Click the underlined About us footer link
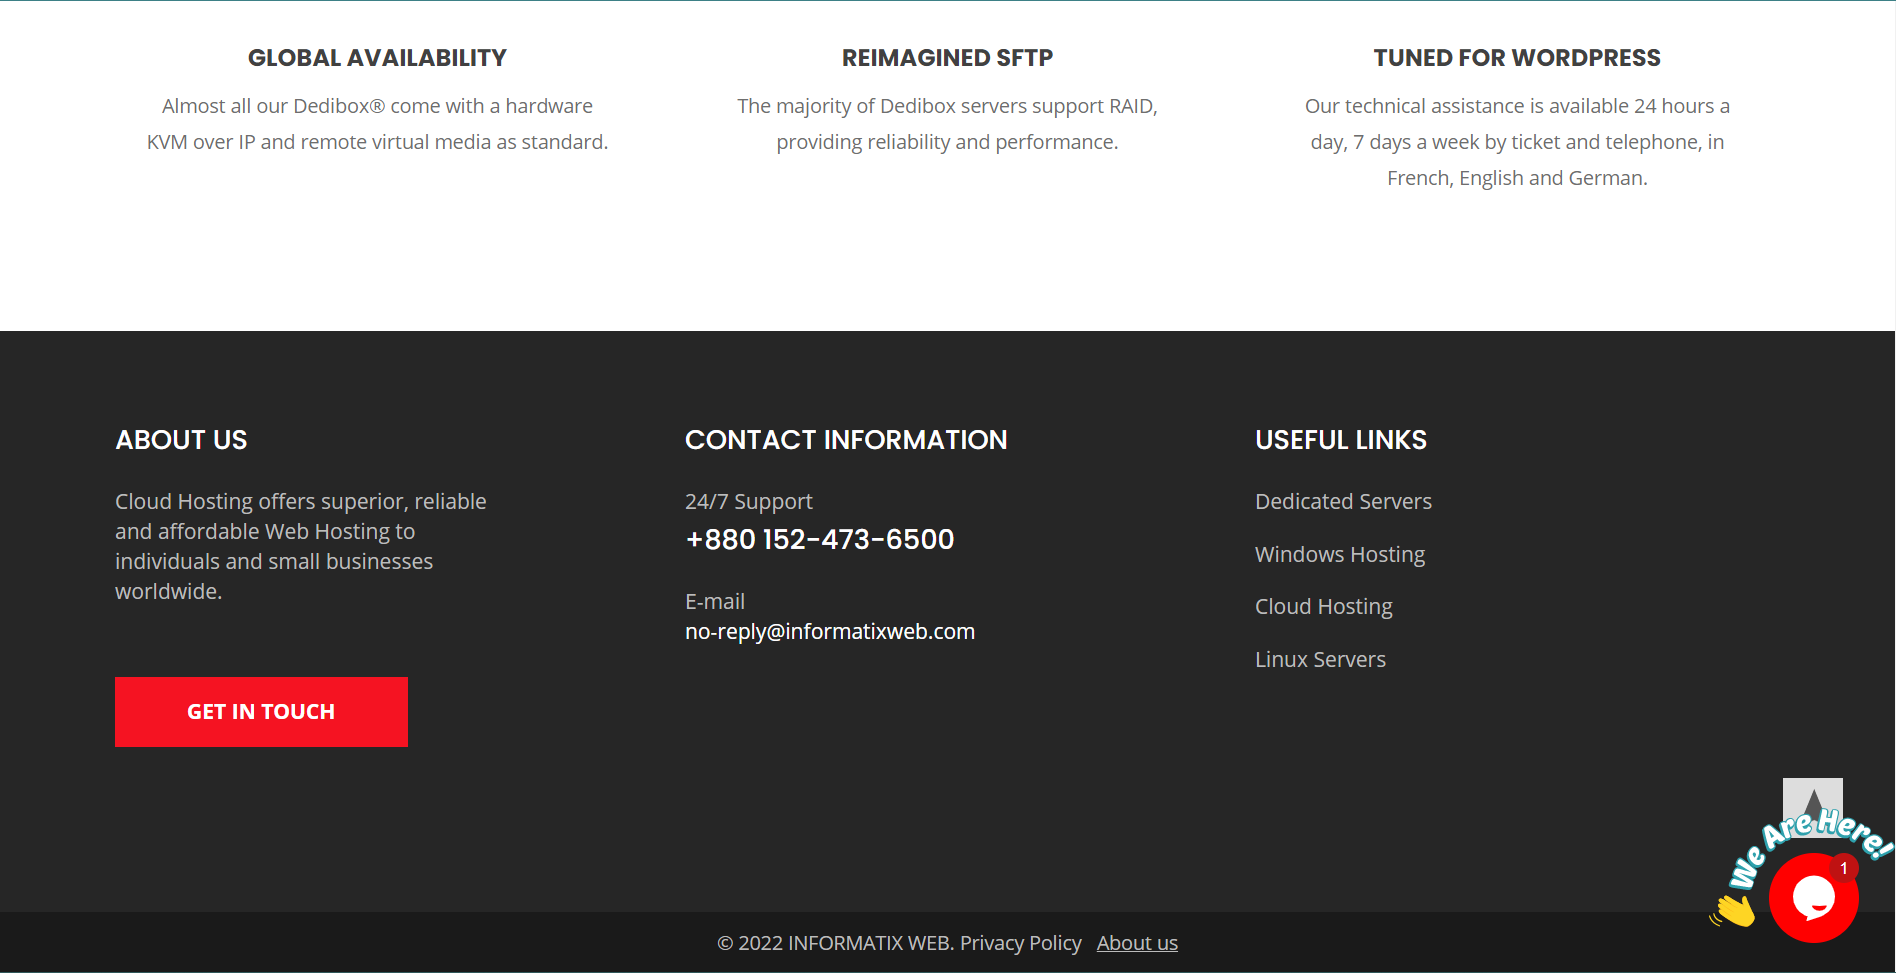Viewport: 1896px width, 973px height. 1137,943
